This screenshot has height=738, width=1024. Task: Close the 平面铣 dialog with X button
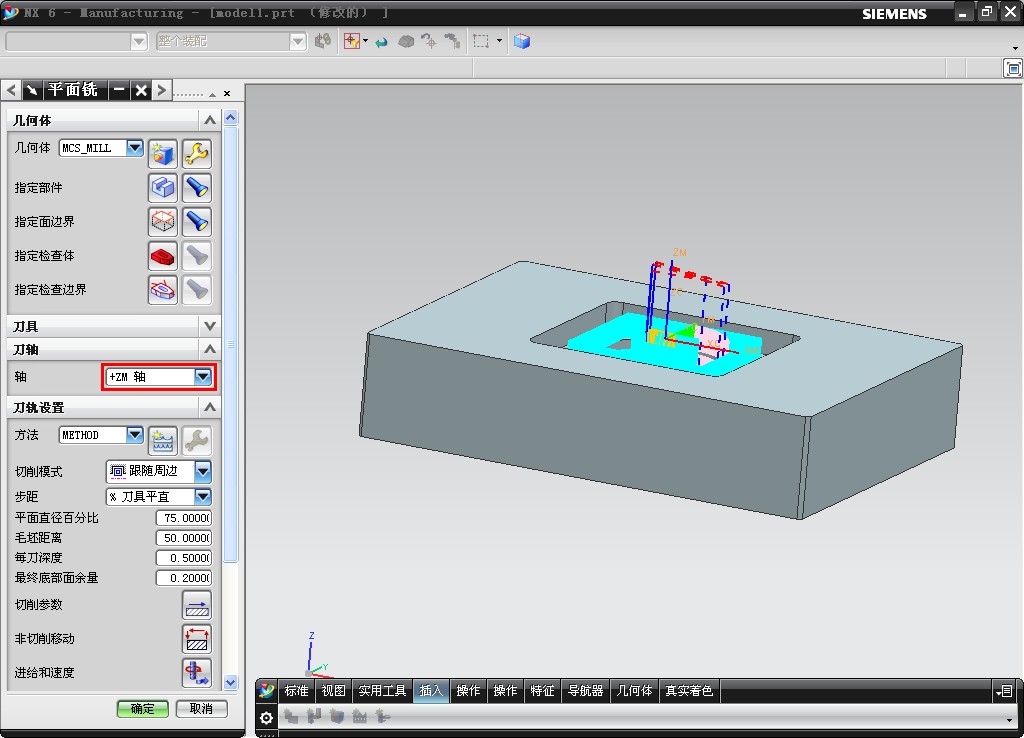(141, 90)
